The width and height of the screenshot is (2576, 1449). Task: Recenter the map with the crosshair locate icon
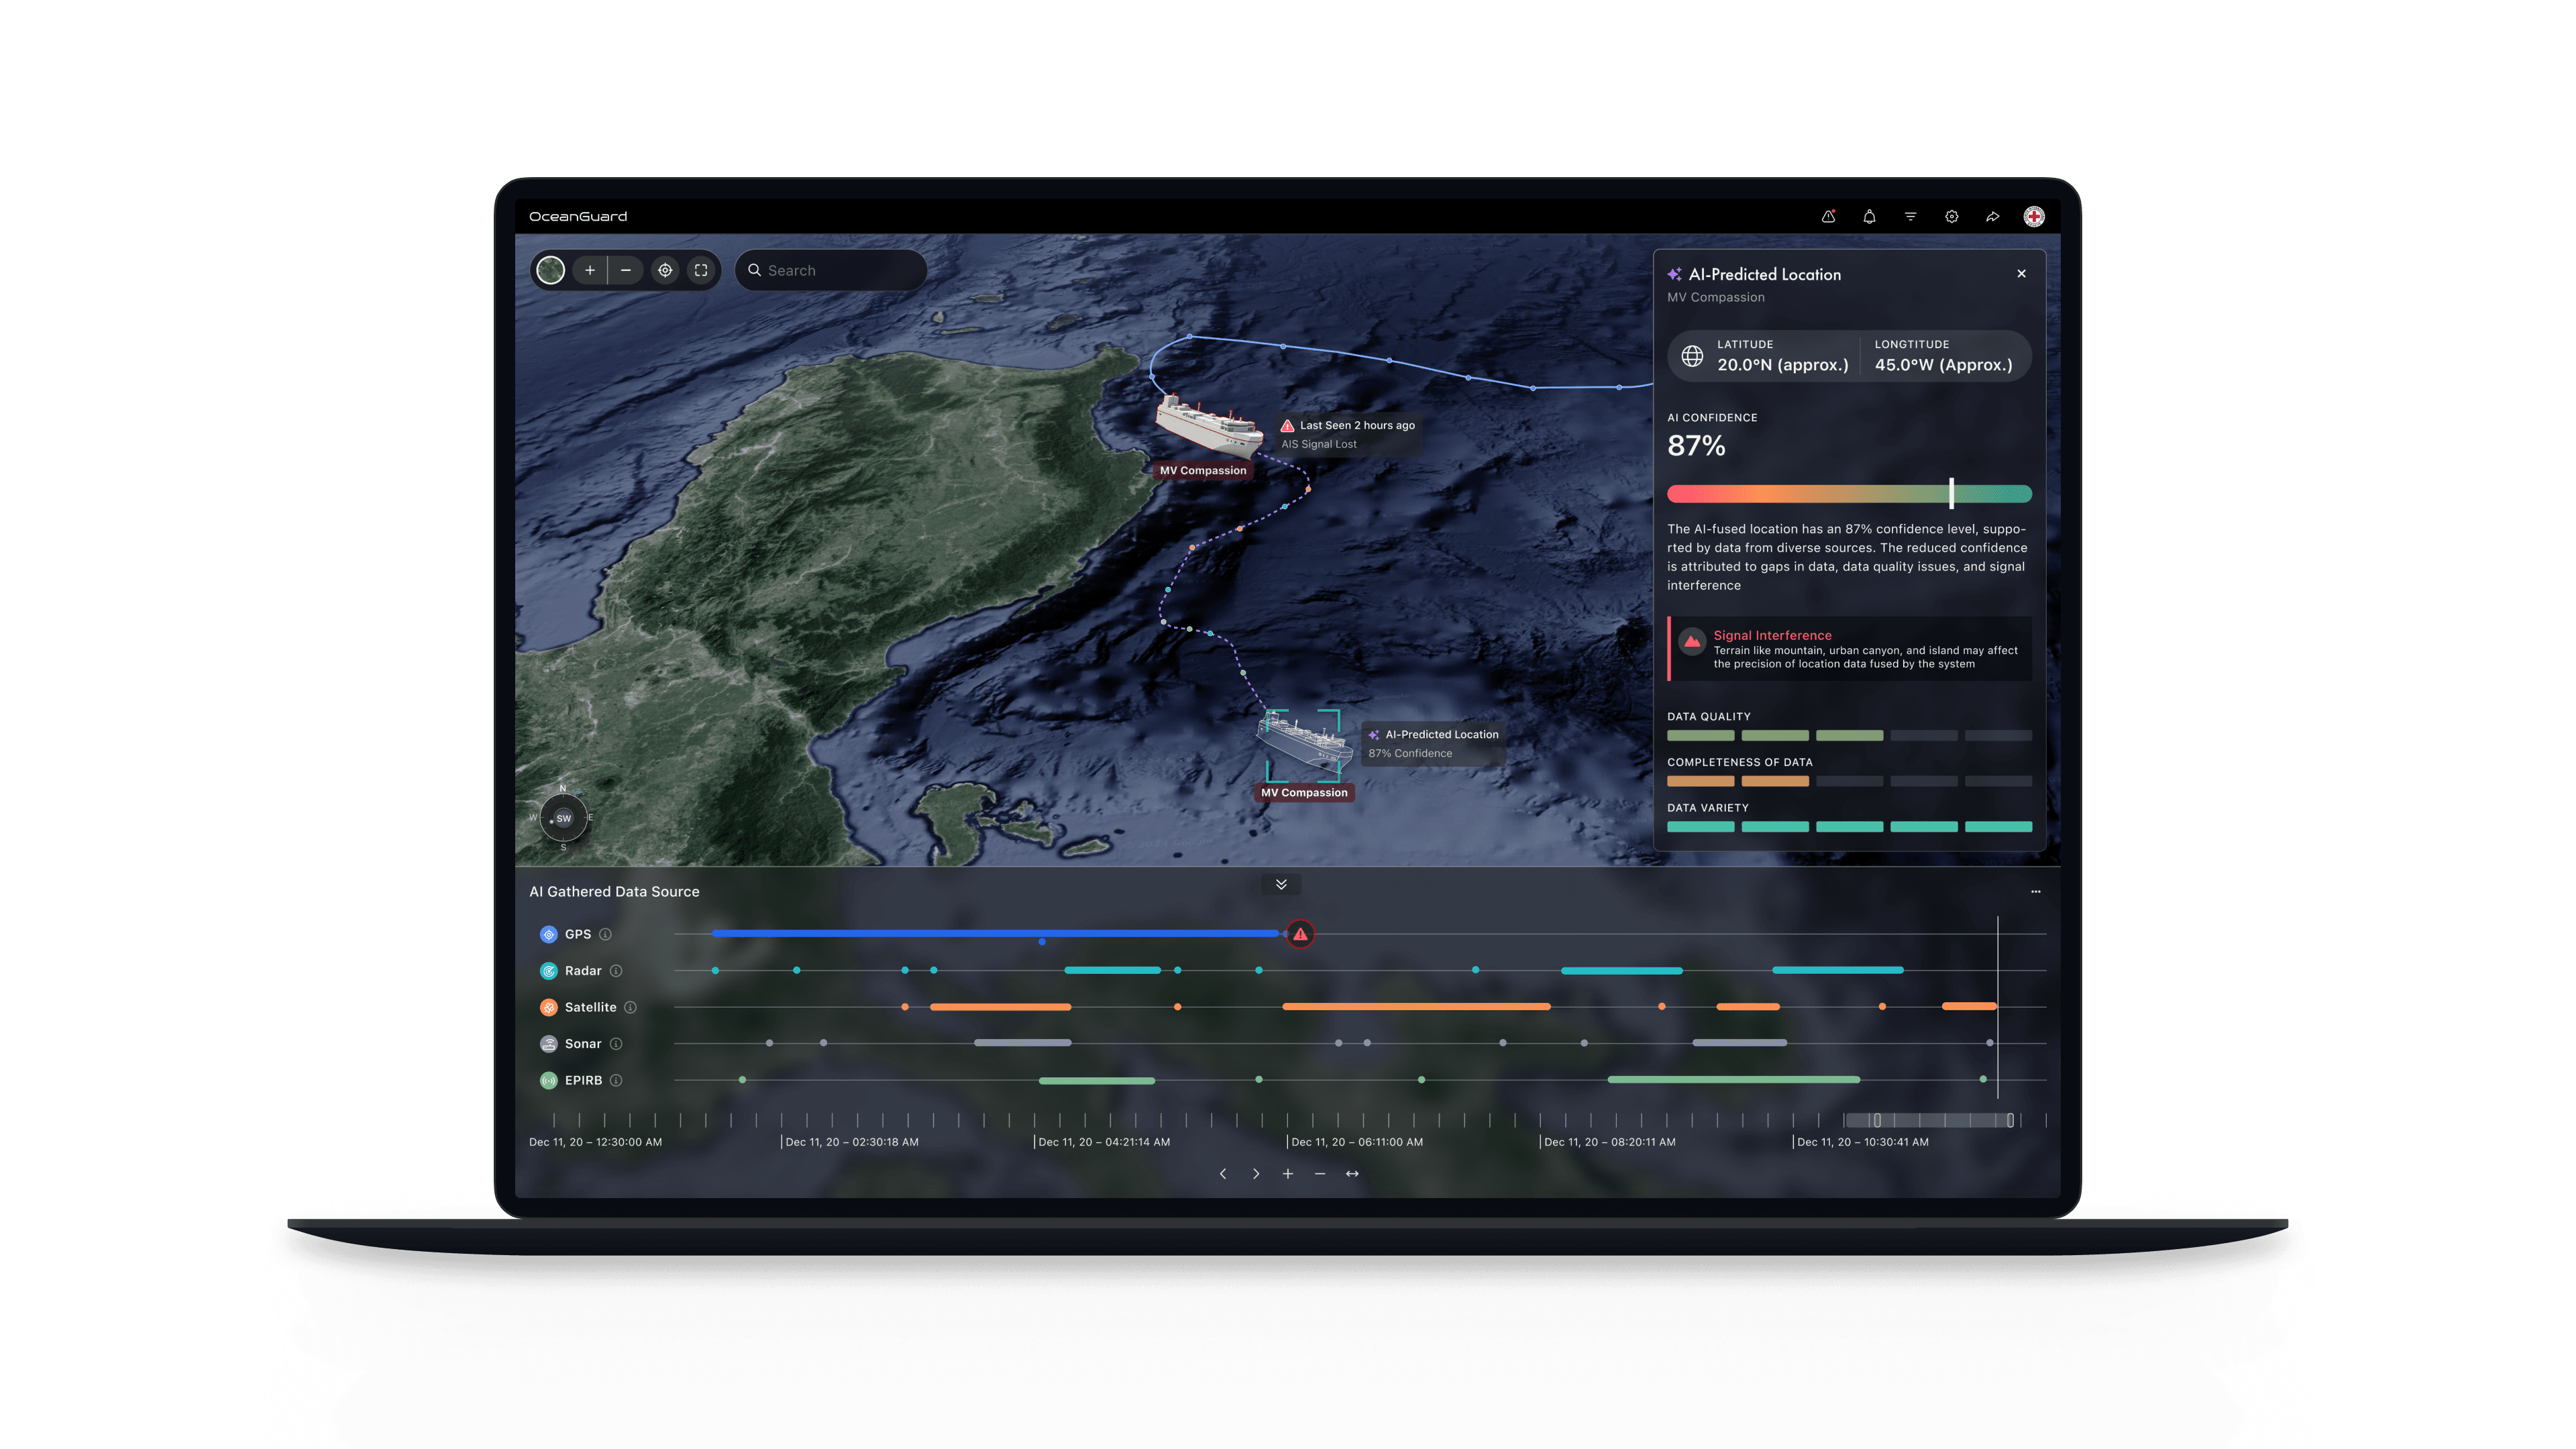pyautogui.click(x=665, y=270)
